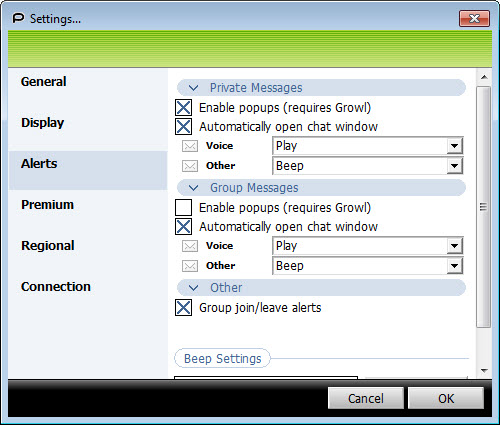This screenshot has width=500, height=425.
Task: Click envelope icon beside Group Messages Voice
Action: point(190,246)
